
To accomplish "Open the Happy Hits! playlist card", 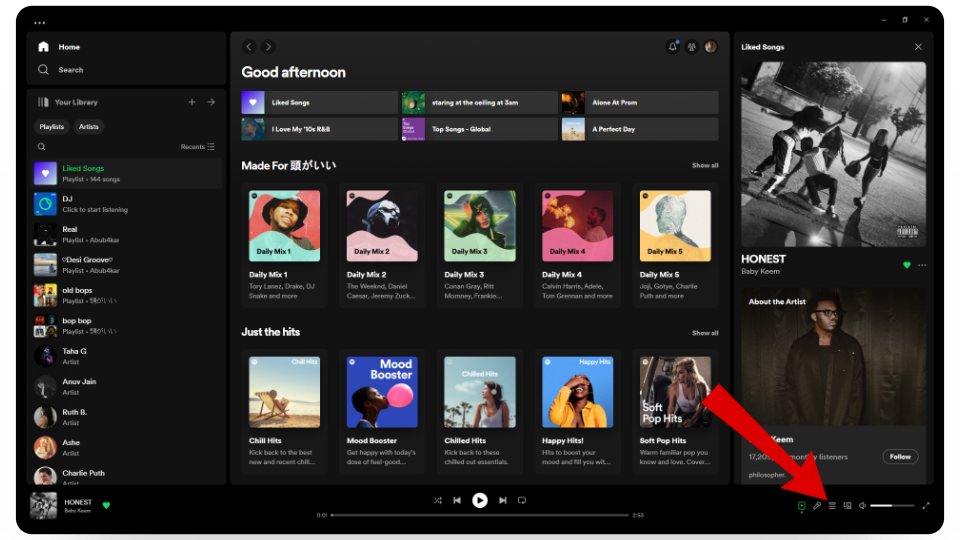I will coord(577,411).
